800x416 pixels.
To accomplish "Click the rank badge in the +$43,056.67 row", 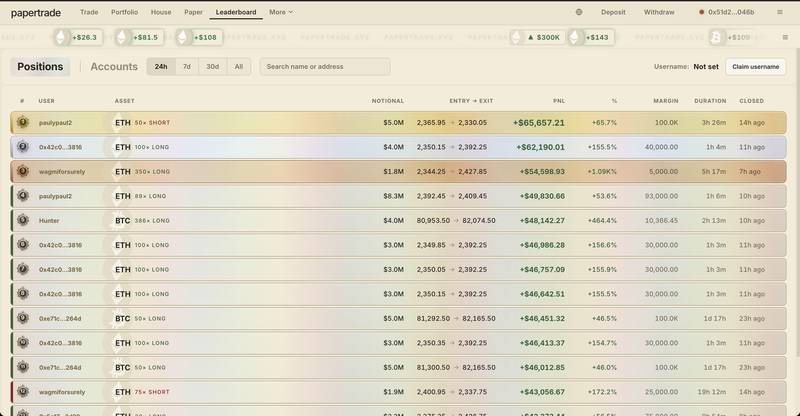I will tap(22, 391).
